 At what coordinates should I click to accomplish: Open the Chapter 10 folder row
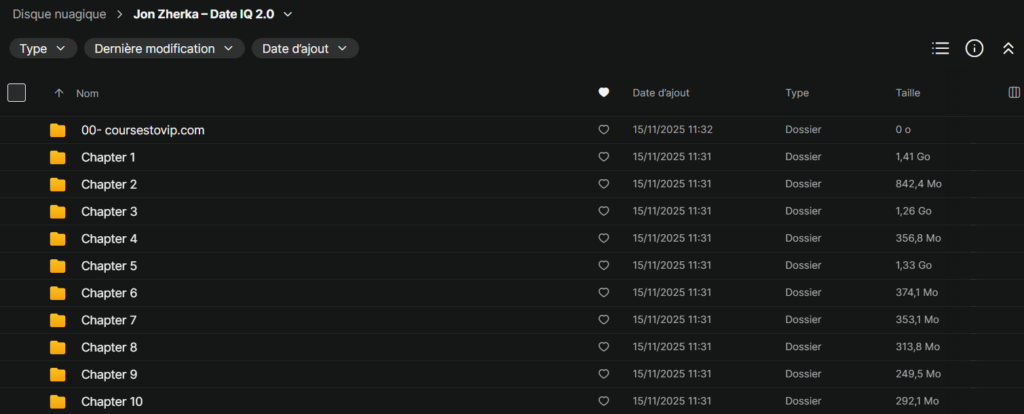coord(112,401)
